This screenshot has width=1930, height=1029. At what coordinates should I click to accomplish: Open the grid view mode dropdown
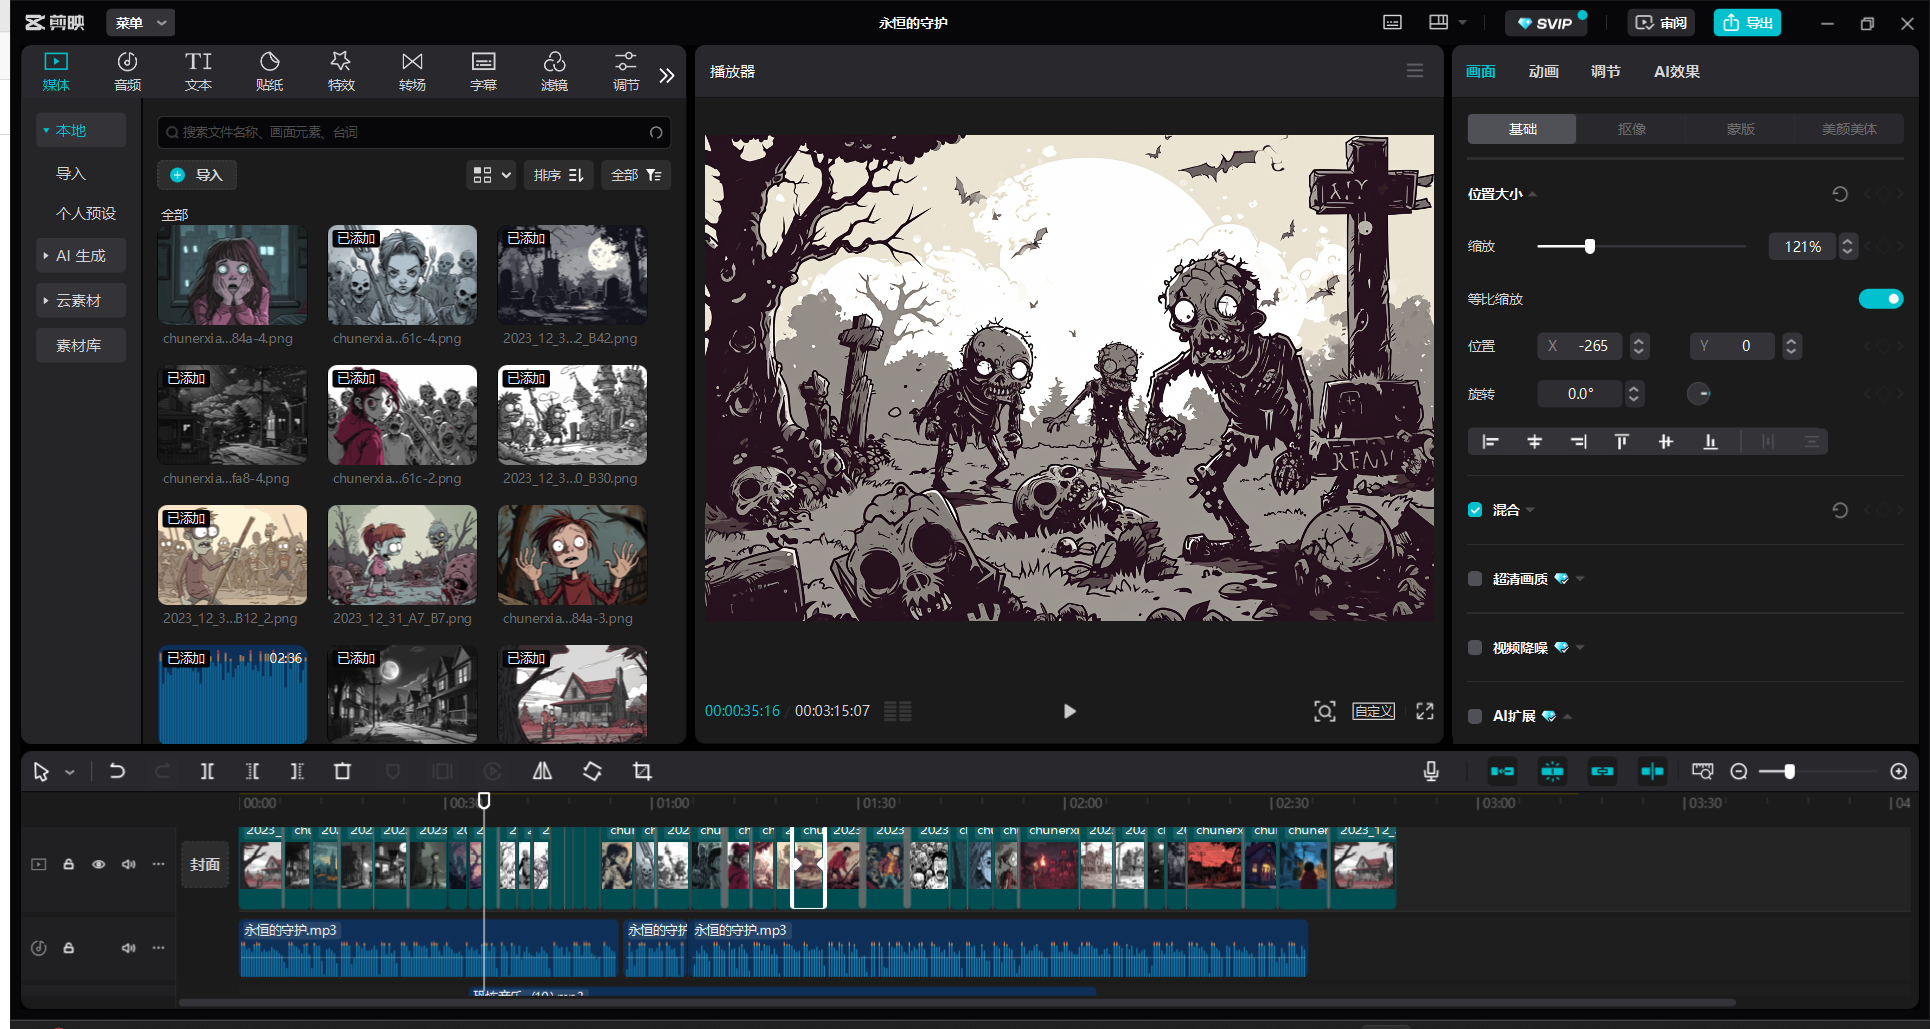coord(491,175)
